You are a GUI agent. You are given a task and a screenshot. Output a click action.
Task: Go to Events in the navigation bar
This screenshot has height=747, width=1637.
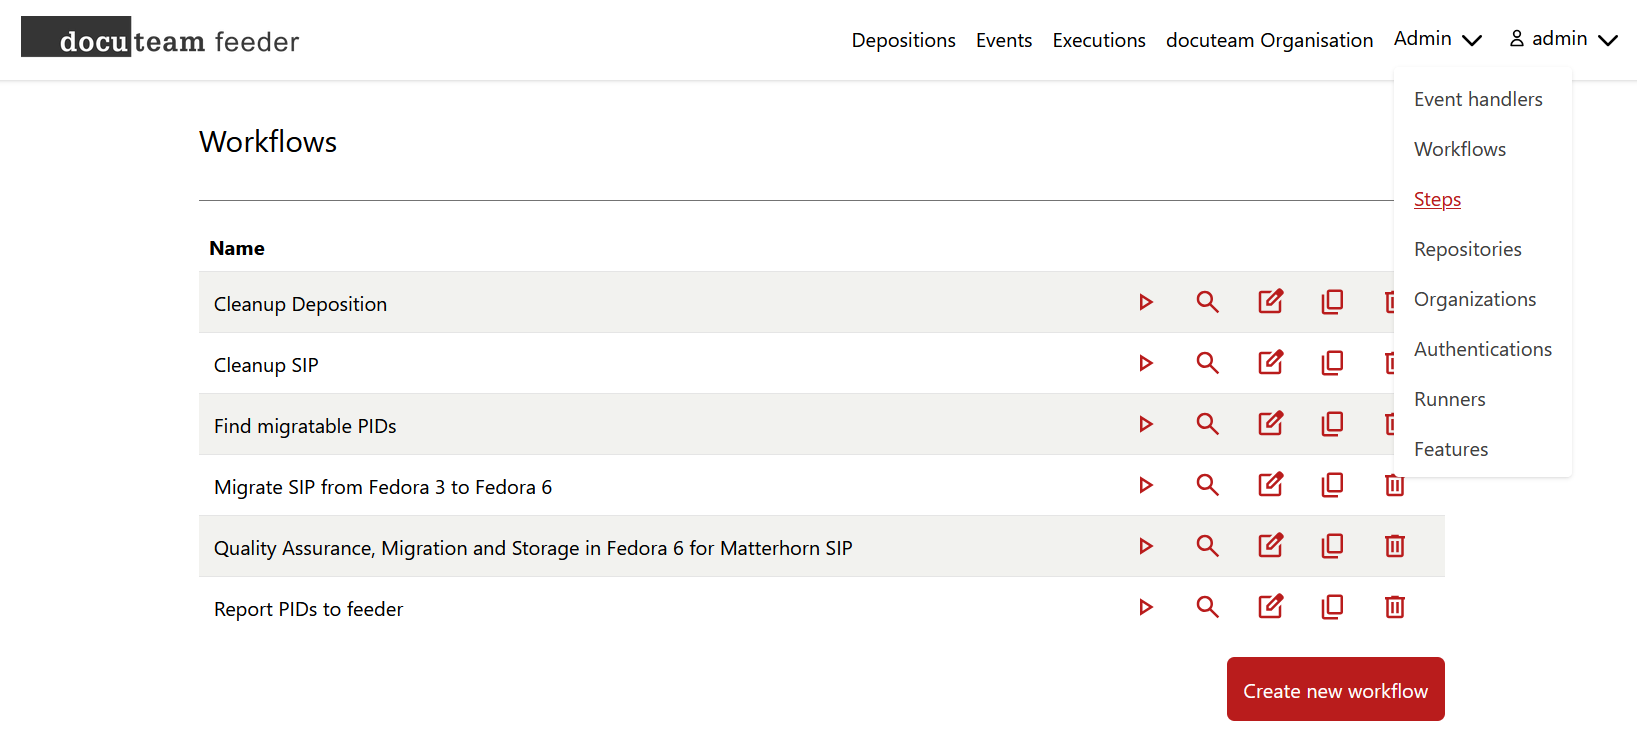1004,40
